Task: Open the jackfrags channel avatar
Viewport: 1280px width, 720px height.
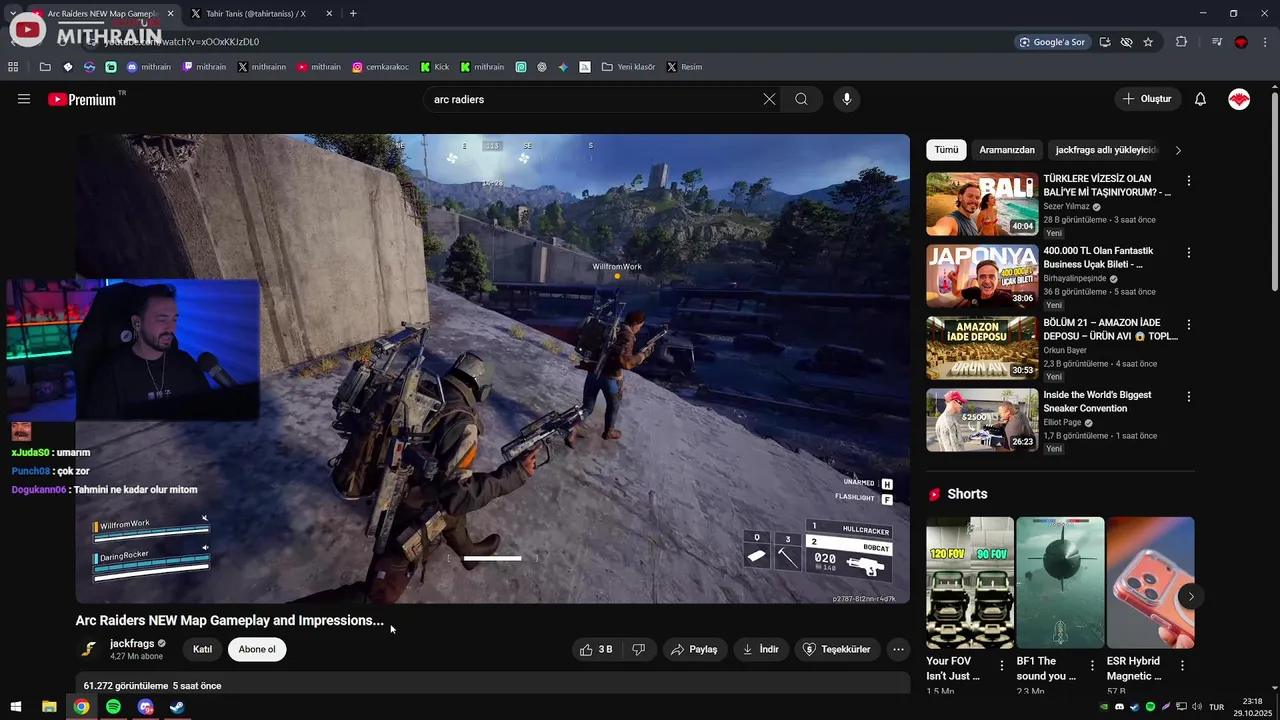Action: (89, 649)
